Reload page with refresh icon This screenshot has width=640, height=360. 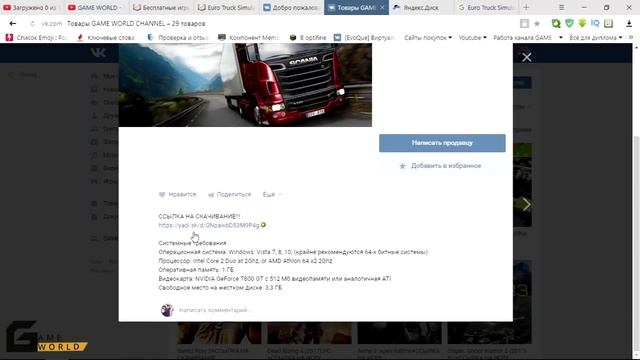point(32,24)
